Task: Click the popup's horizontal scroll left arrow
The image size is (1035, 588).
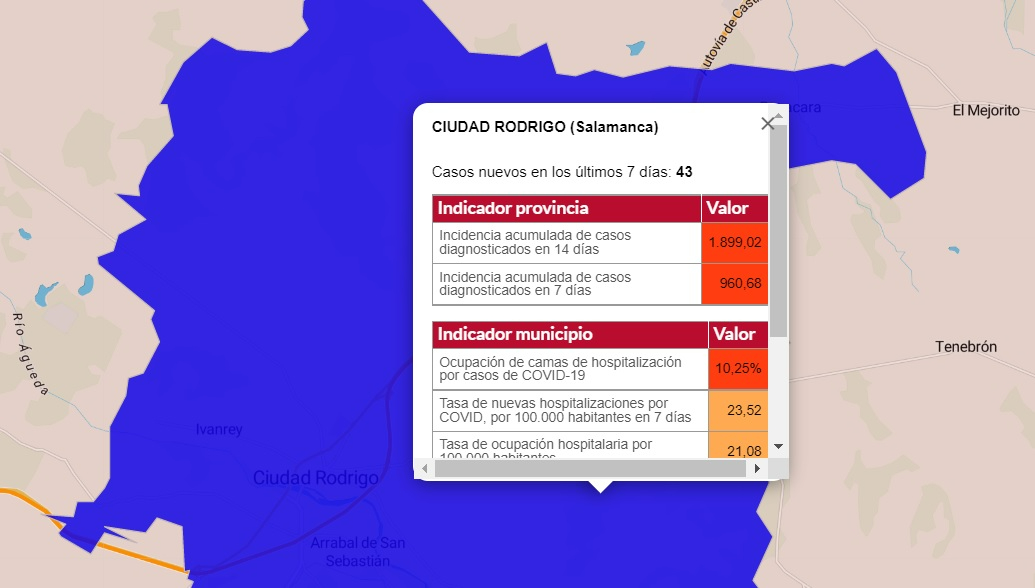Action: (x=424, y=468)
